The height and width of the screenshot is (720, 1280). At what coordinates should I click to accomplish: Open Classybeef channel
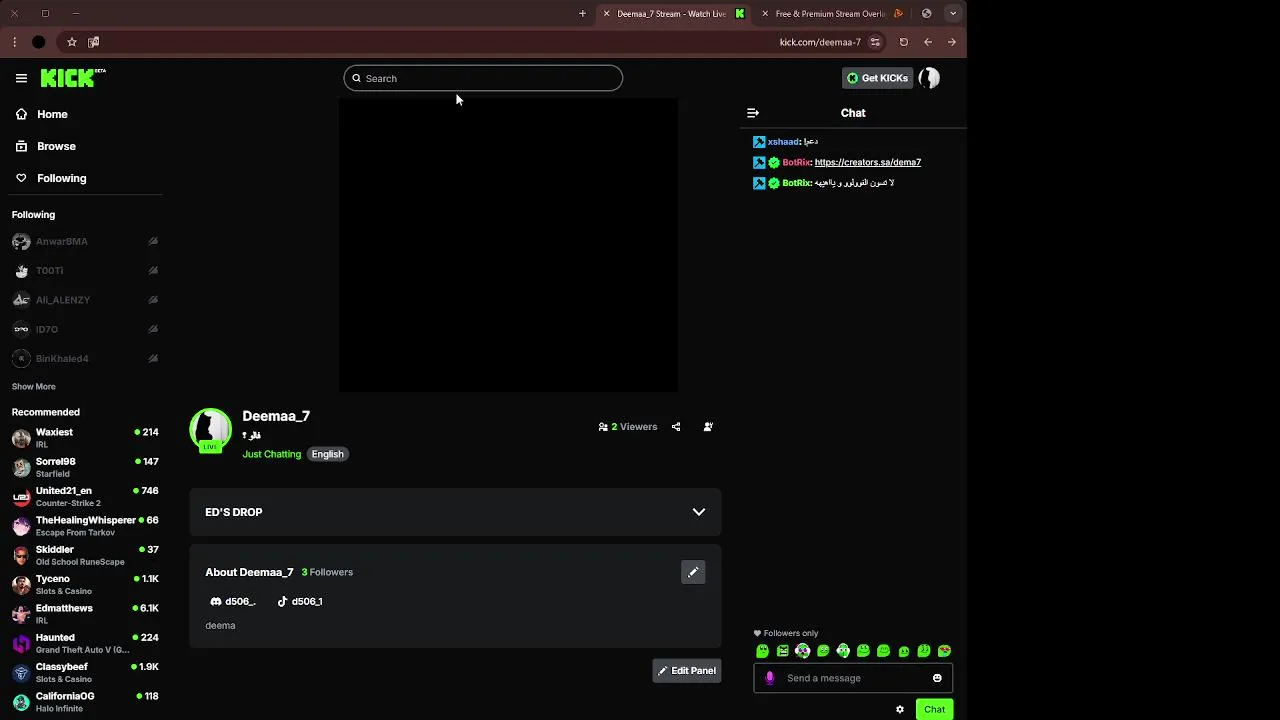tap(84, 672)
